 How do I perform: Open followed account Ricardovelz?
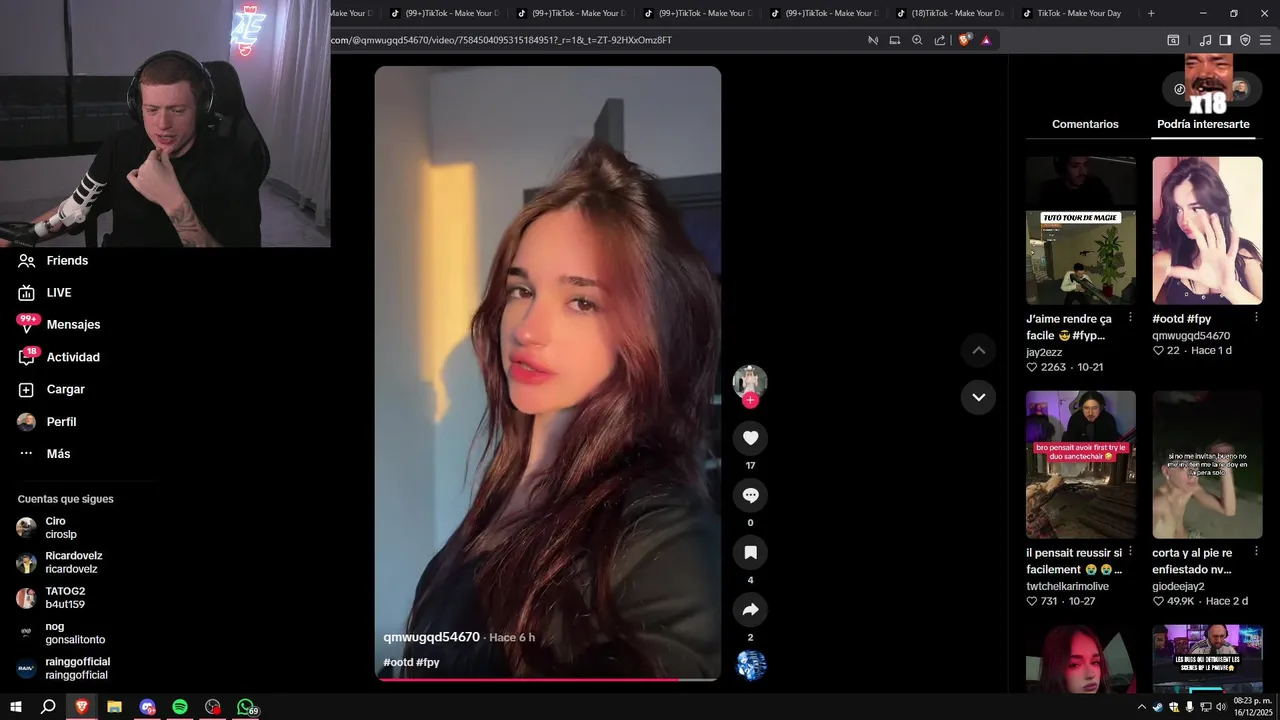point(73,562)
